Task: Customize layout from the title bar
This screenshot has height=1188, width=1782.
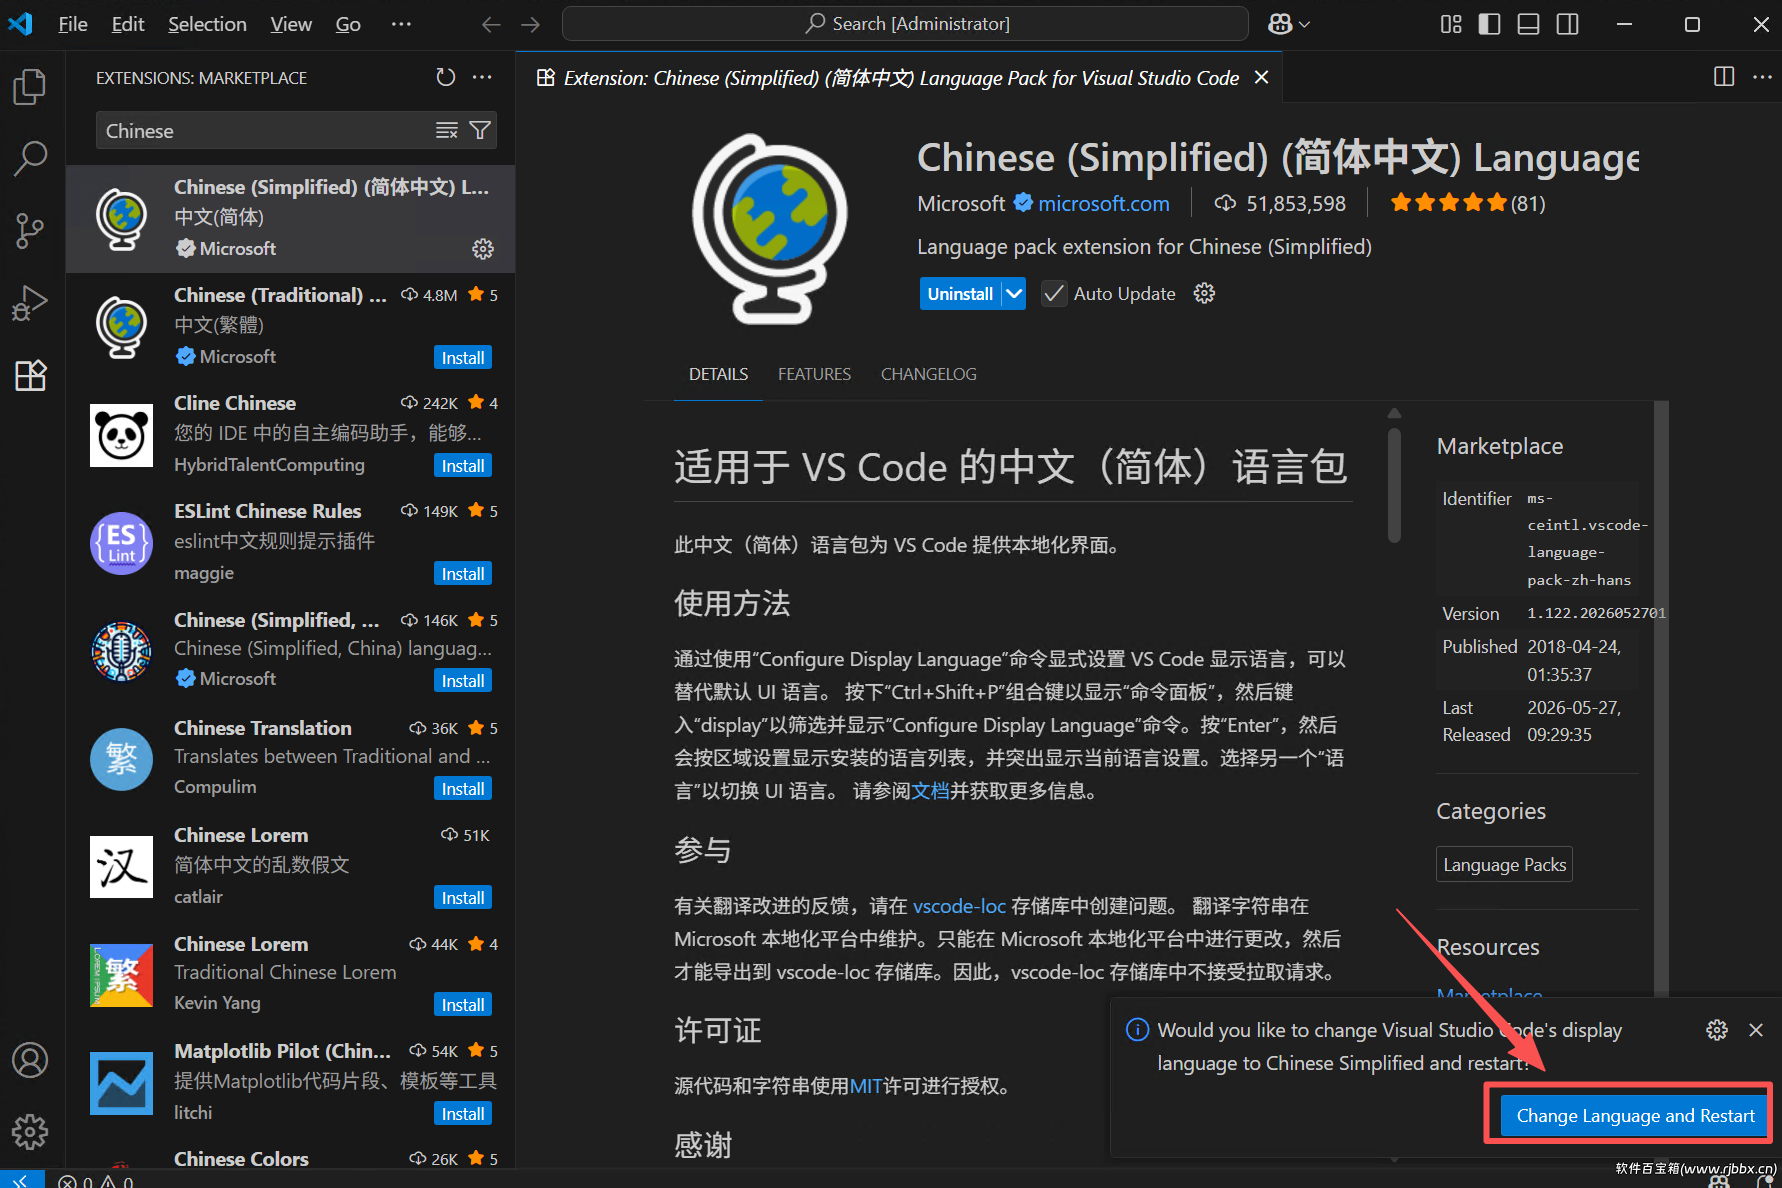Action: (1451, 24)
